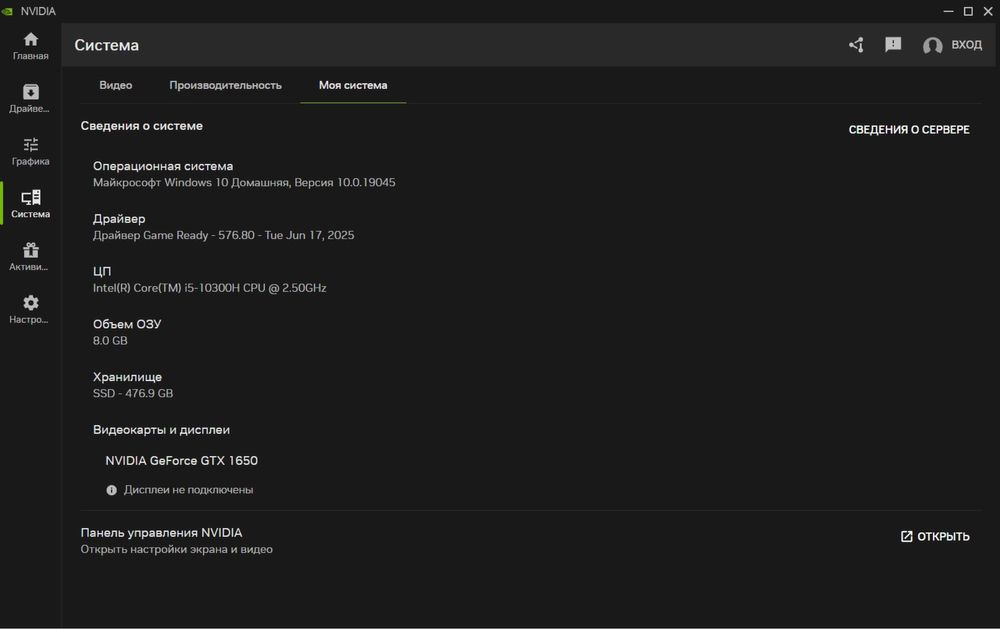Image resolution: width=1000 pixels, height=629 pixels.
Task: Click the Хранилище label
Action: point(127,377)
